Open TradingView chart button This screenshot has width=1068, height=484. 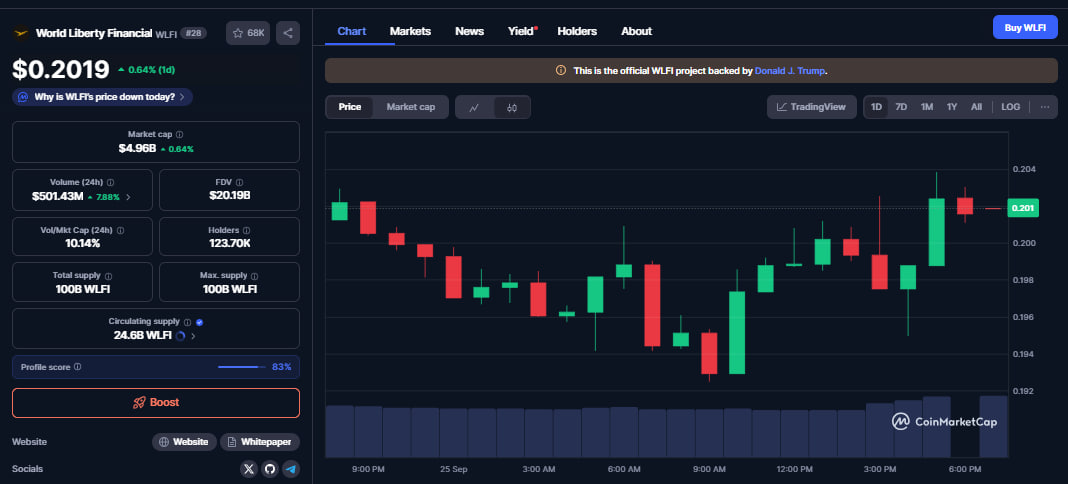click(x=811, y=107)
